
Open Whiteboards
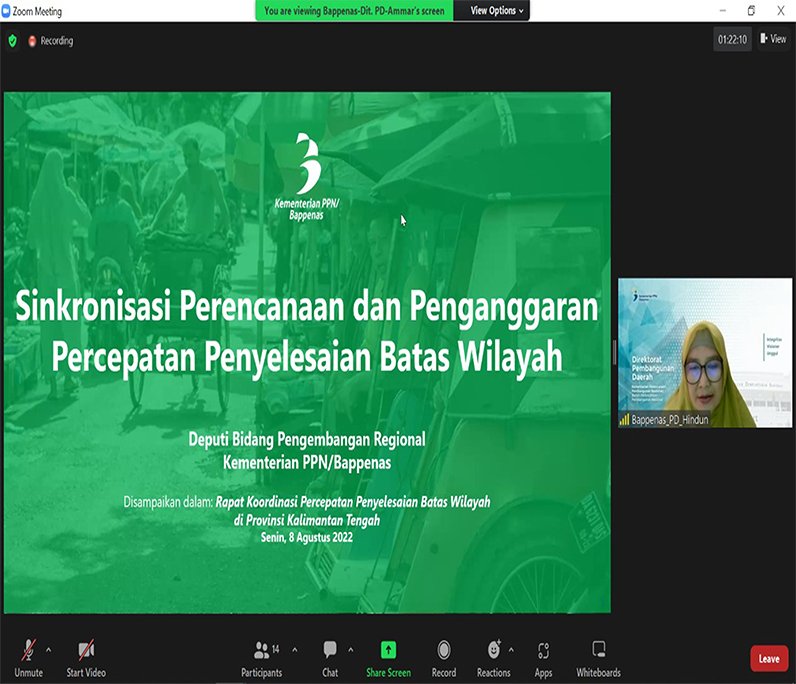(599, 658)
